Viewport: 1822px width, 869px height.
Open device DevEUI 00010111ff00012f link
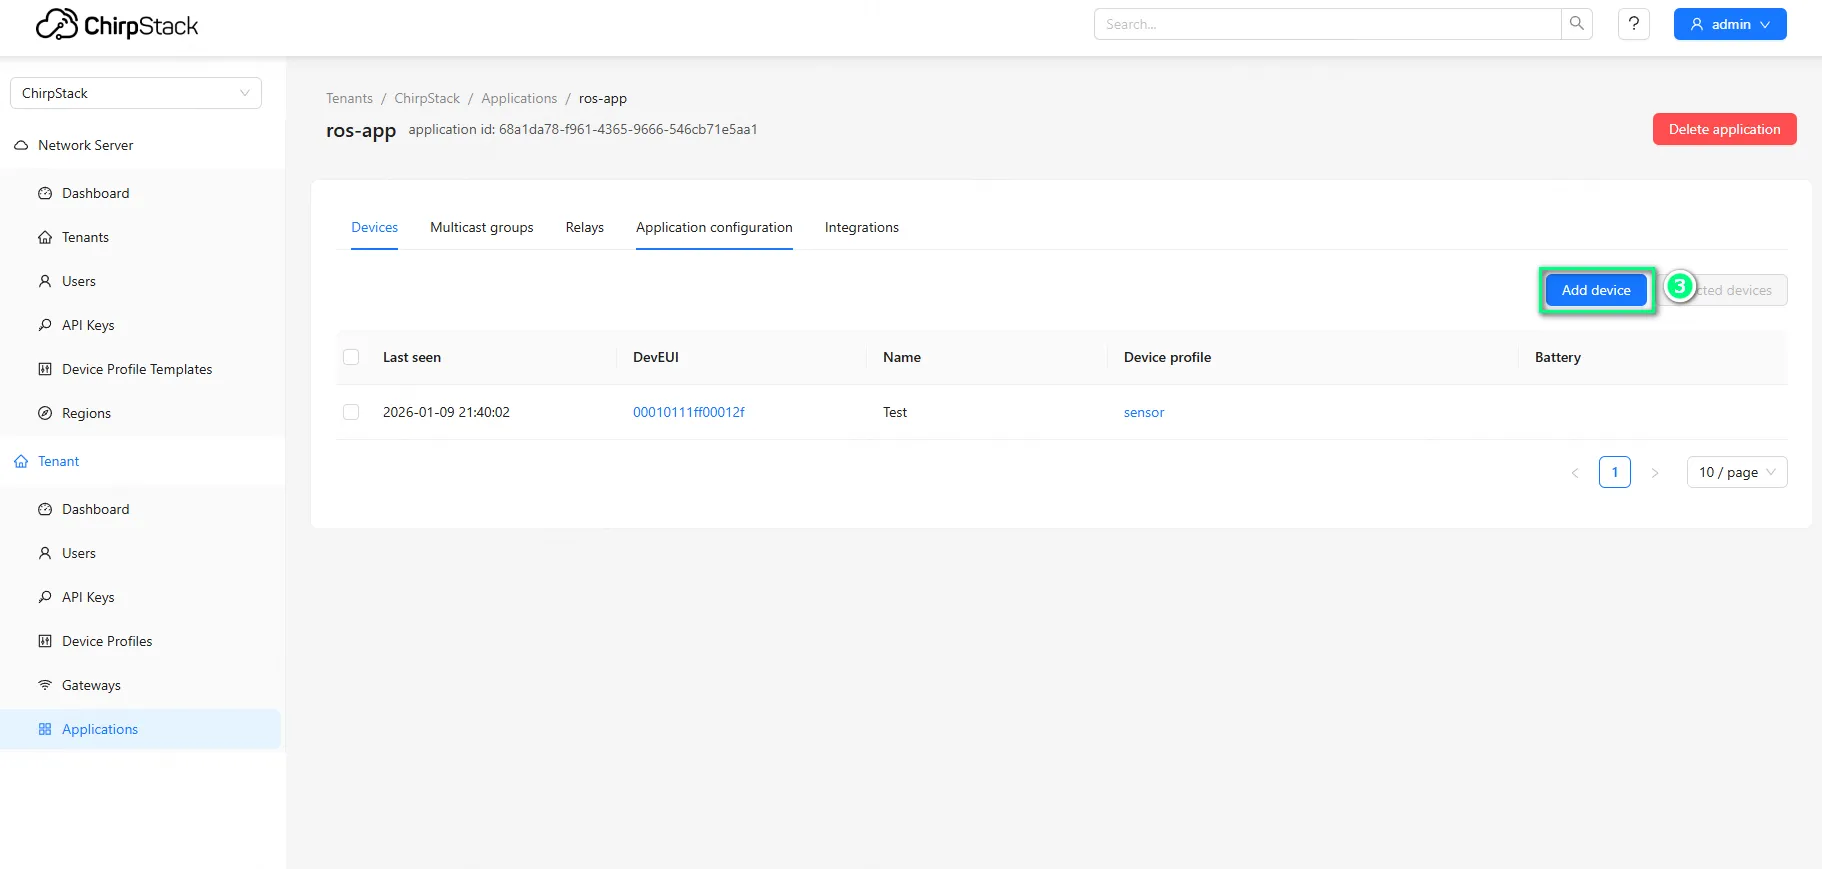[x=688, y=412]
